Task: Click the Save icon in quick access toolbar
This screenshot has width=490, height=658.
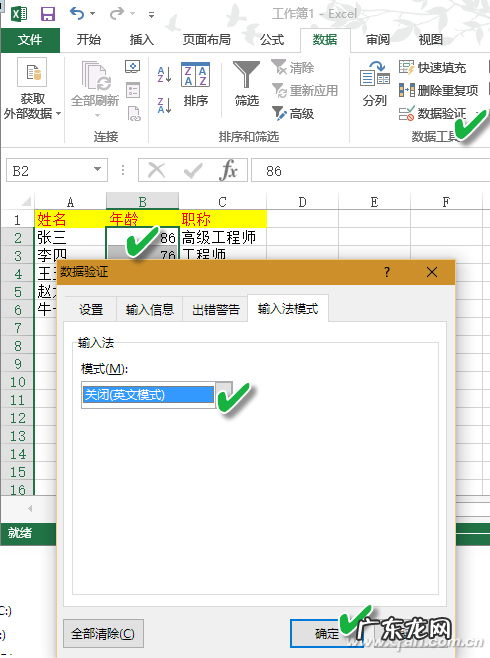Action: point(48,14)
